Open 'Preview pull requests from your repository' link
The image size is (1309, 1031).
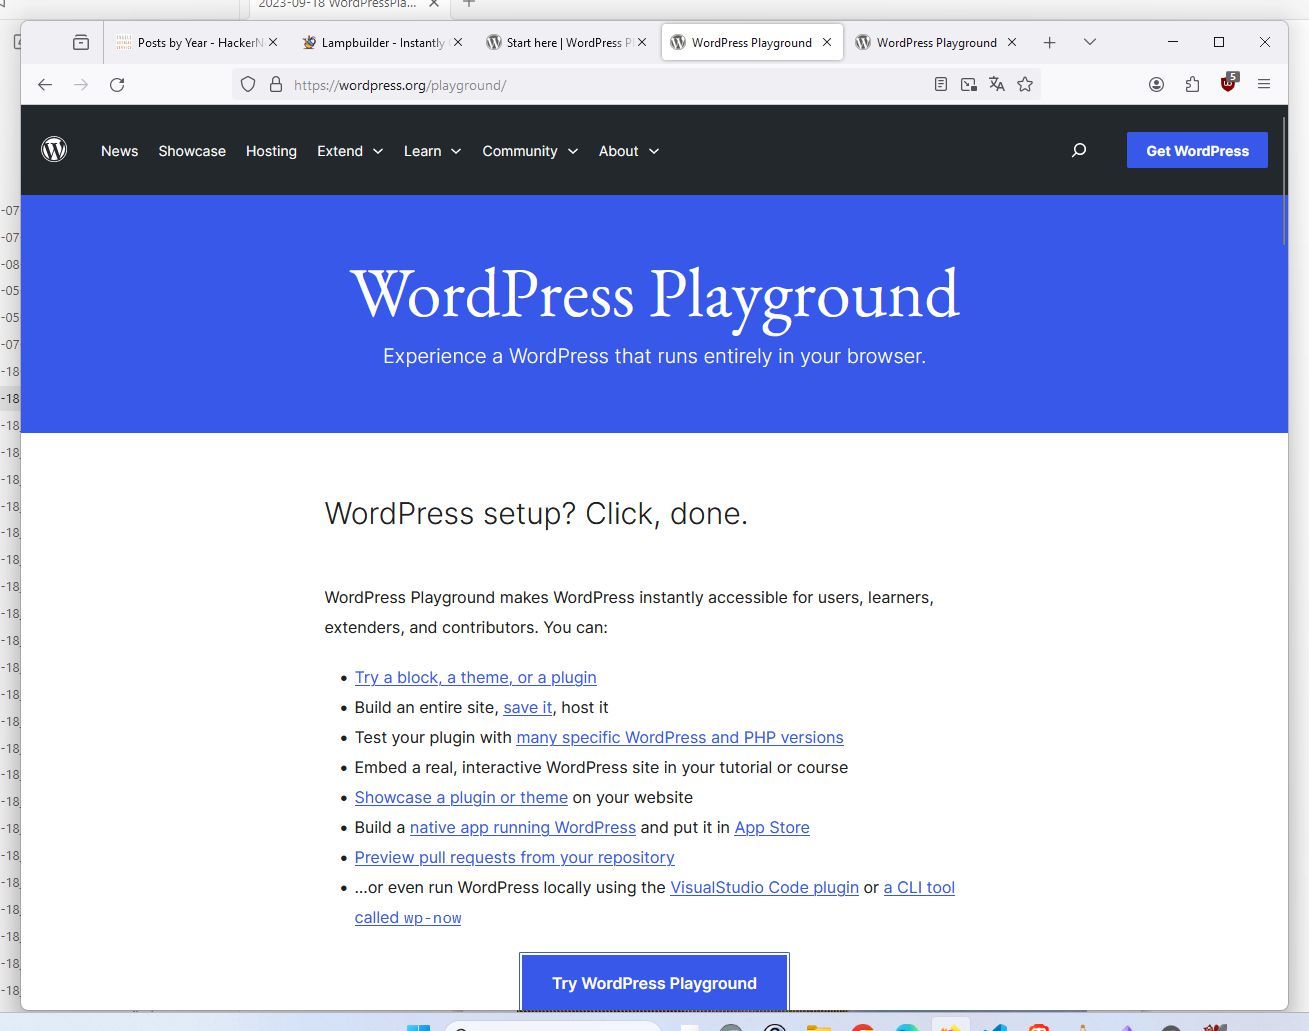point(514,857)
